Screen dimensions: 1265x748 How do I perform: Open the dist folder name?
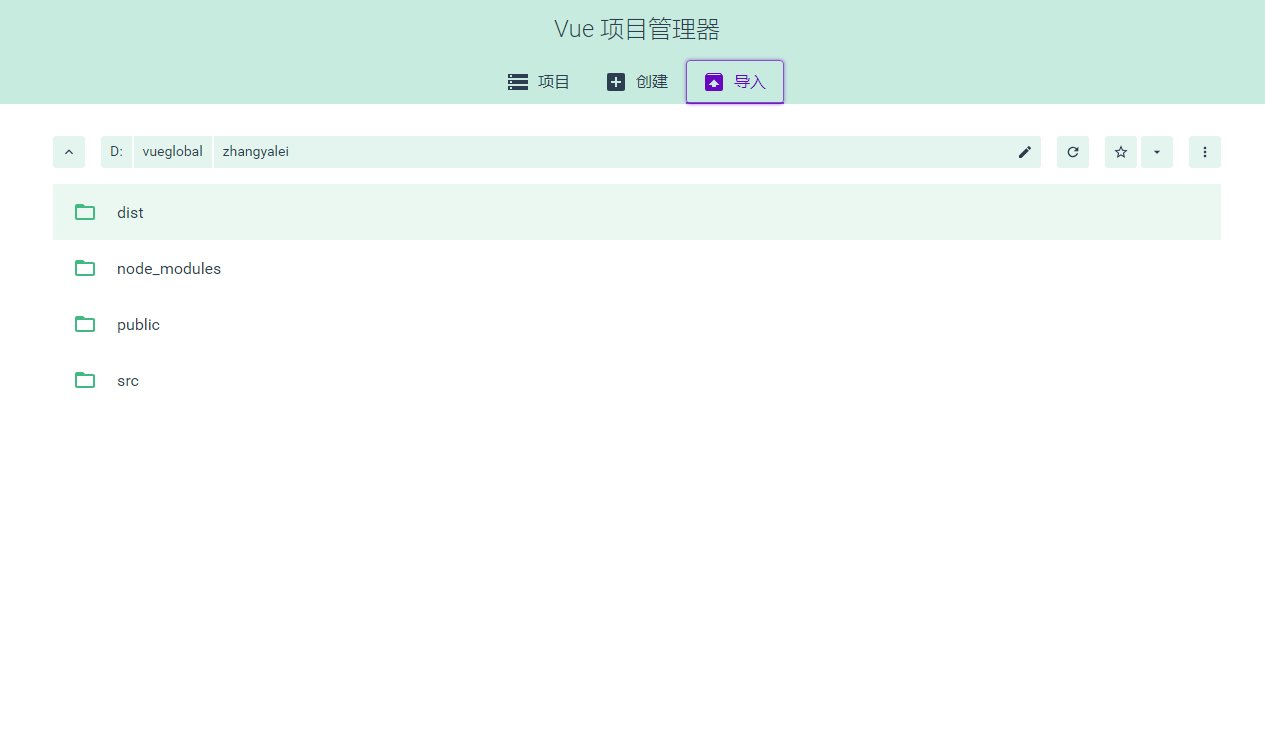tap(130, 213)
